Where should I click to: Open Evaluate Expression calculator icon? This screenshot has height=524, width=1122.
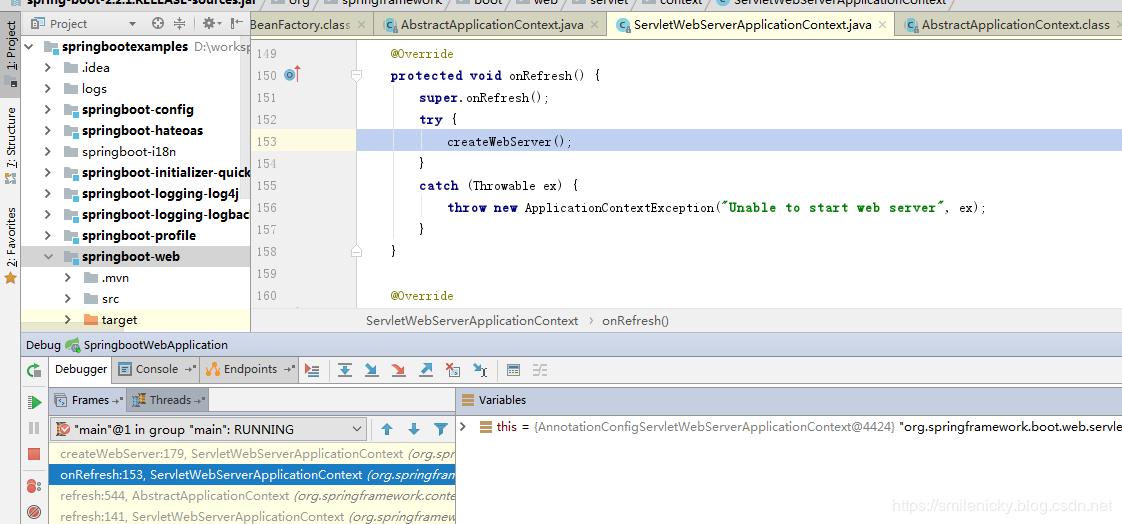[513, 370]
